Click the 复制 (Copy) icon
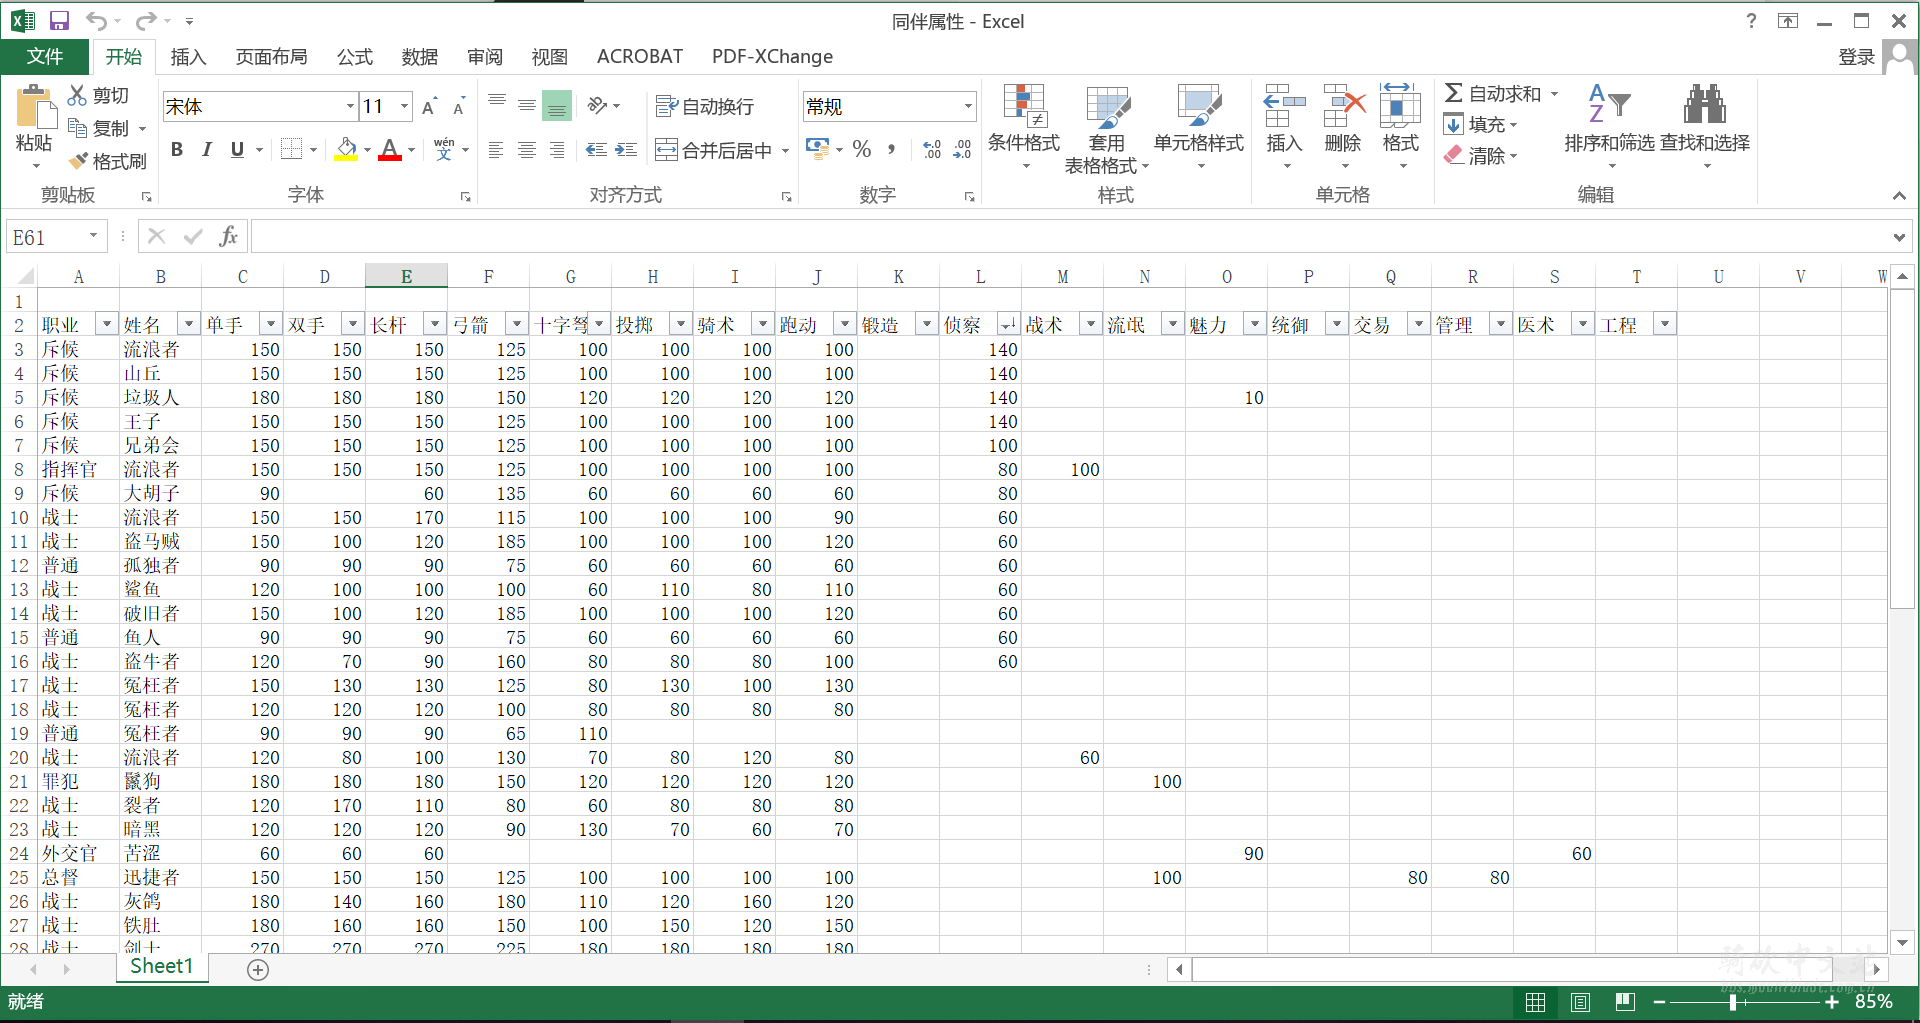This screenshot has width=1920, height=1023. [x=77, y=127]
